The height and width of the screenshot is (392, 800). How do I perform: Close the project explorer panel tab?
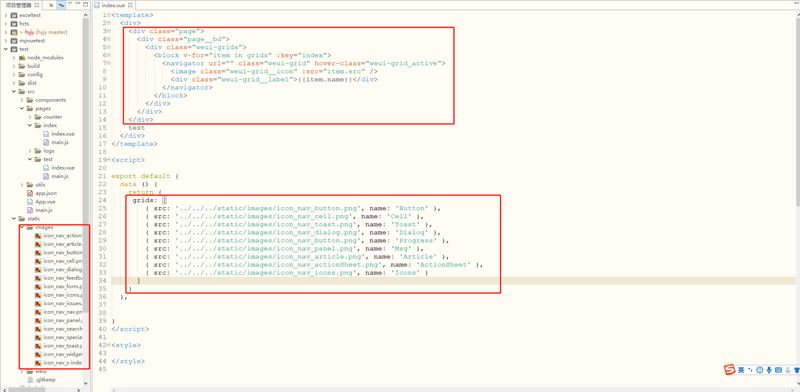click(37, 5)
